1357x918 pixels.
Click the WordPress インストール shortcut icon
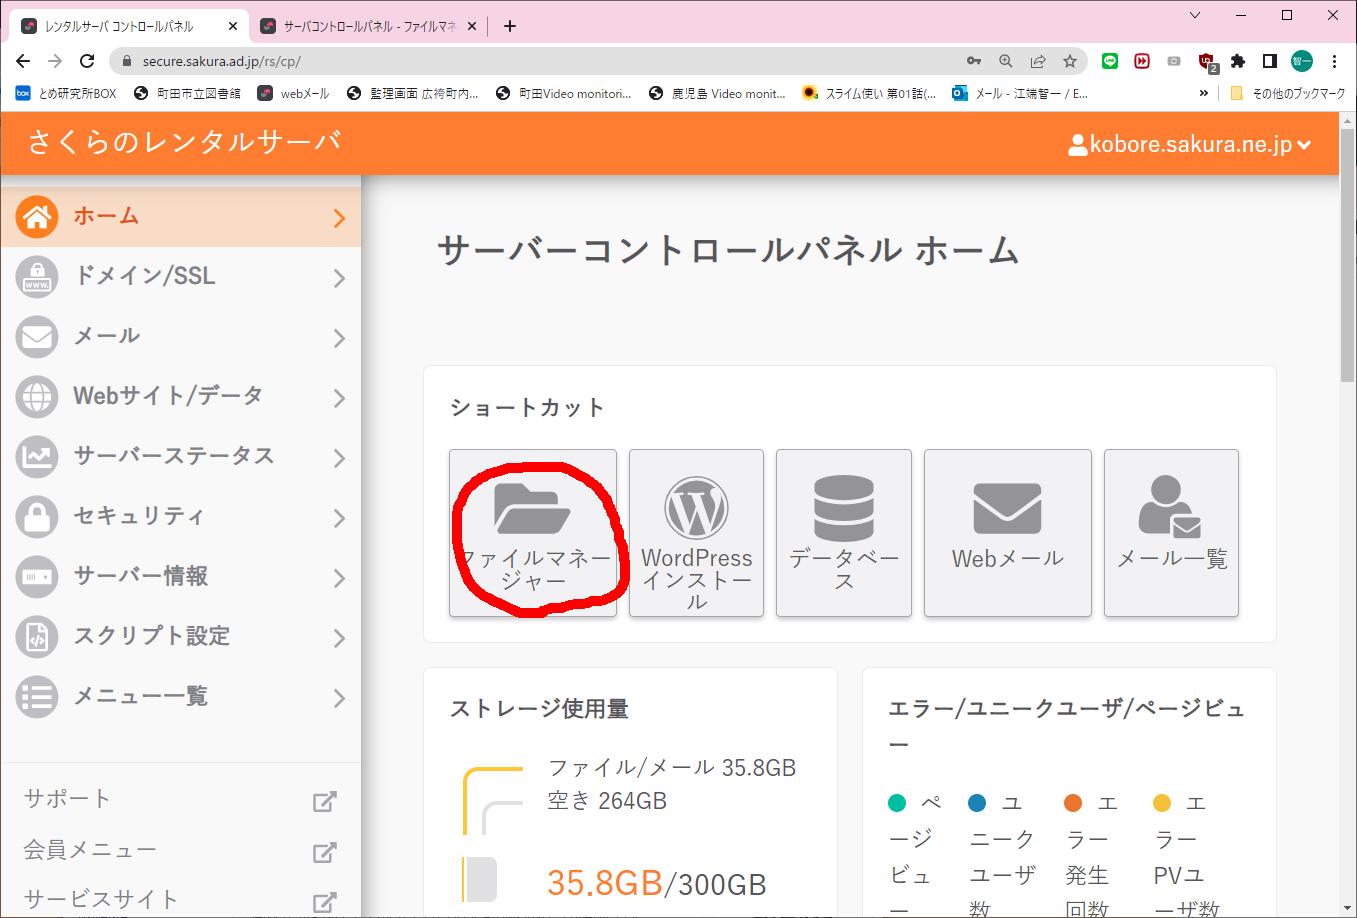point(696,508)
